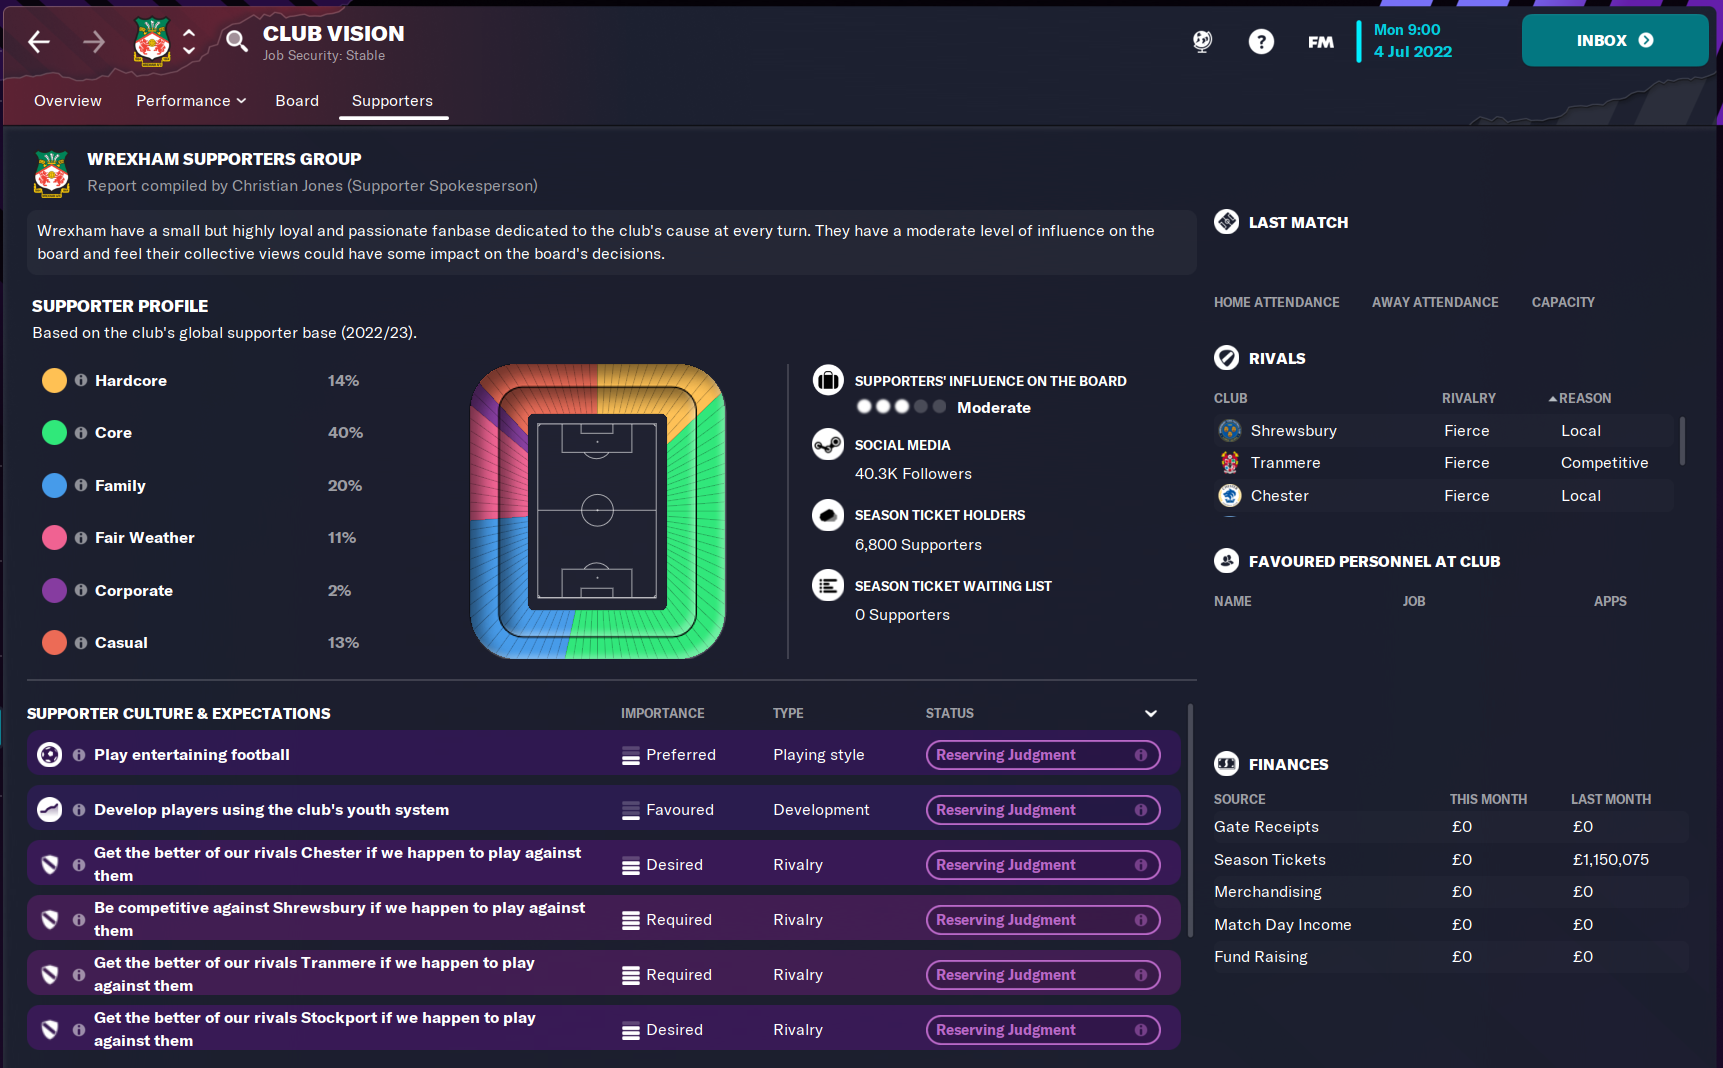The image size is (1723, 1068).
Task: Click the Shrewsbury club badge
Action: tap(1230, 430)
